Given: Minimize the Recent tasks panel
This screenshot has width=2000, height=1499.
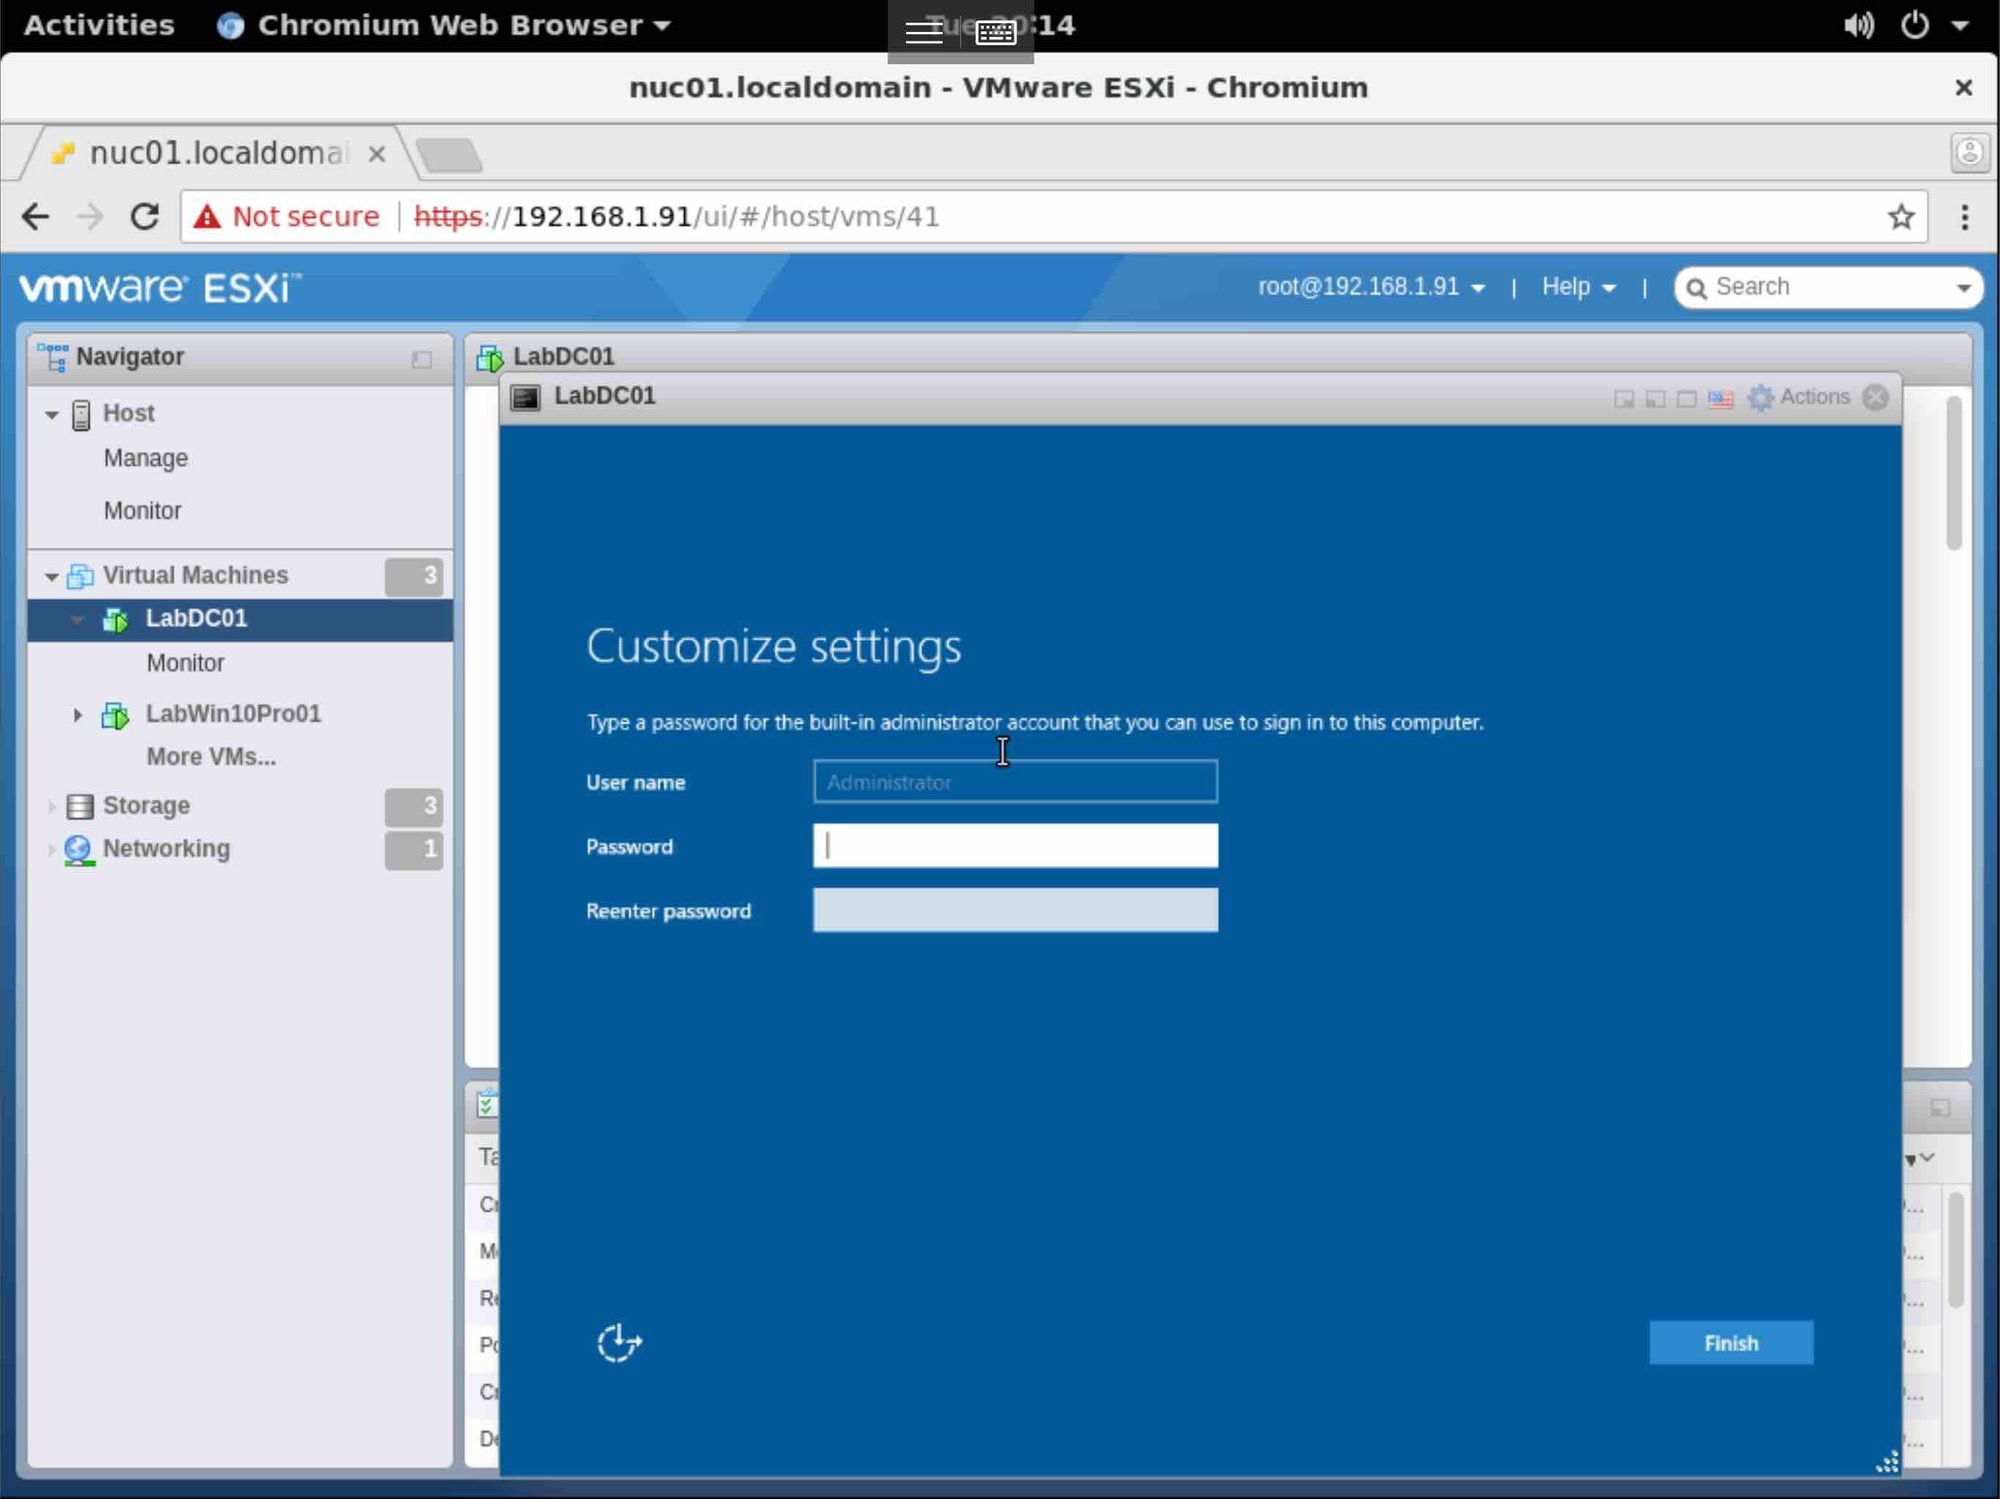Looking at the screenshot, I should 1940,1108.
